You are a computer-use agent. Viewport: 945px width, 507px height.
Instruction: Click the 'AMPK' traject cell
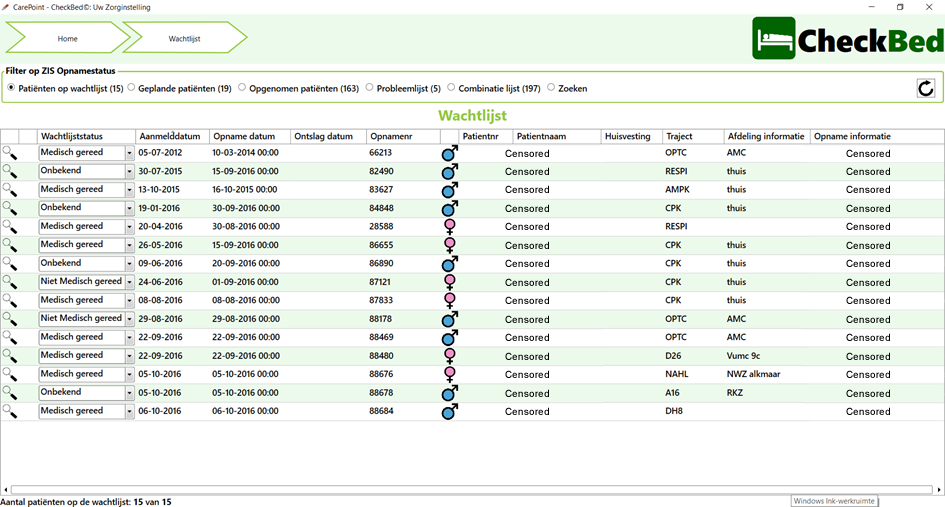click(677, 189)
